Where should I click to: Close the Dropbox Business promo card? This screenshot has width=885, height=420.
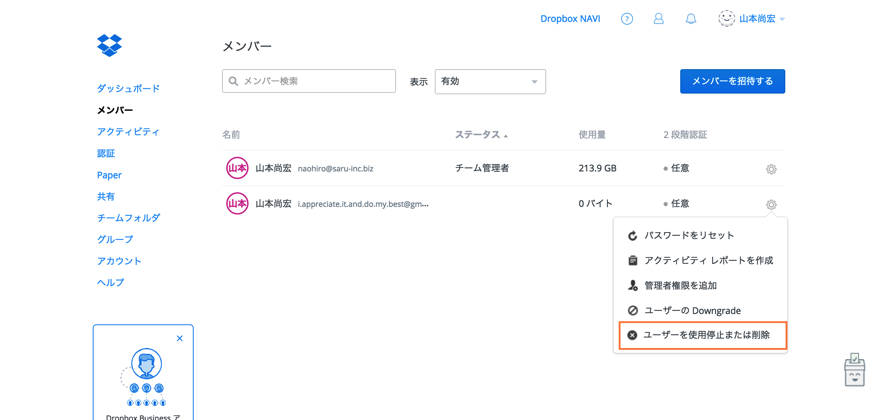(x=180, y=338)
